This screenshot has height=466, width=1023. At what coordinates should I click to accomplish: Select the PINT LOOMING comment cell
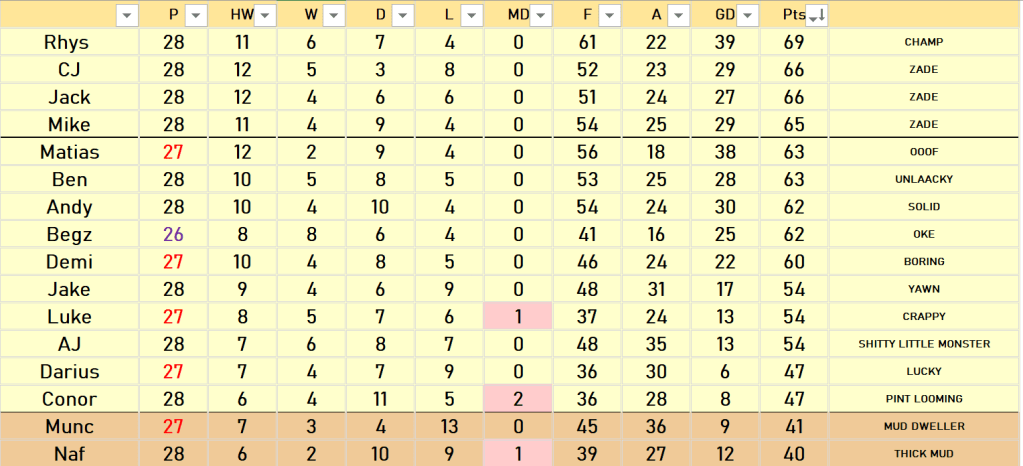(923, 399)
